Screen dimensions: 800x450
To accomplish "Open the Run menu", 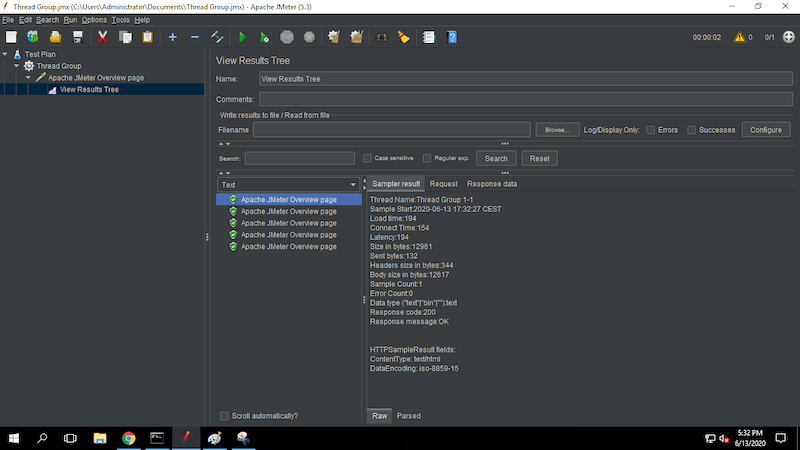I will [70, 20].
